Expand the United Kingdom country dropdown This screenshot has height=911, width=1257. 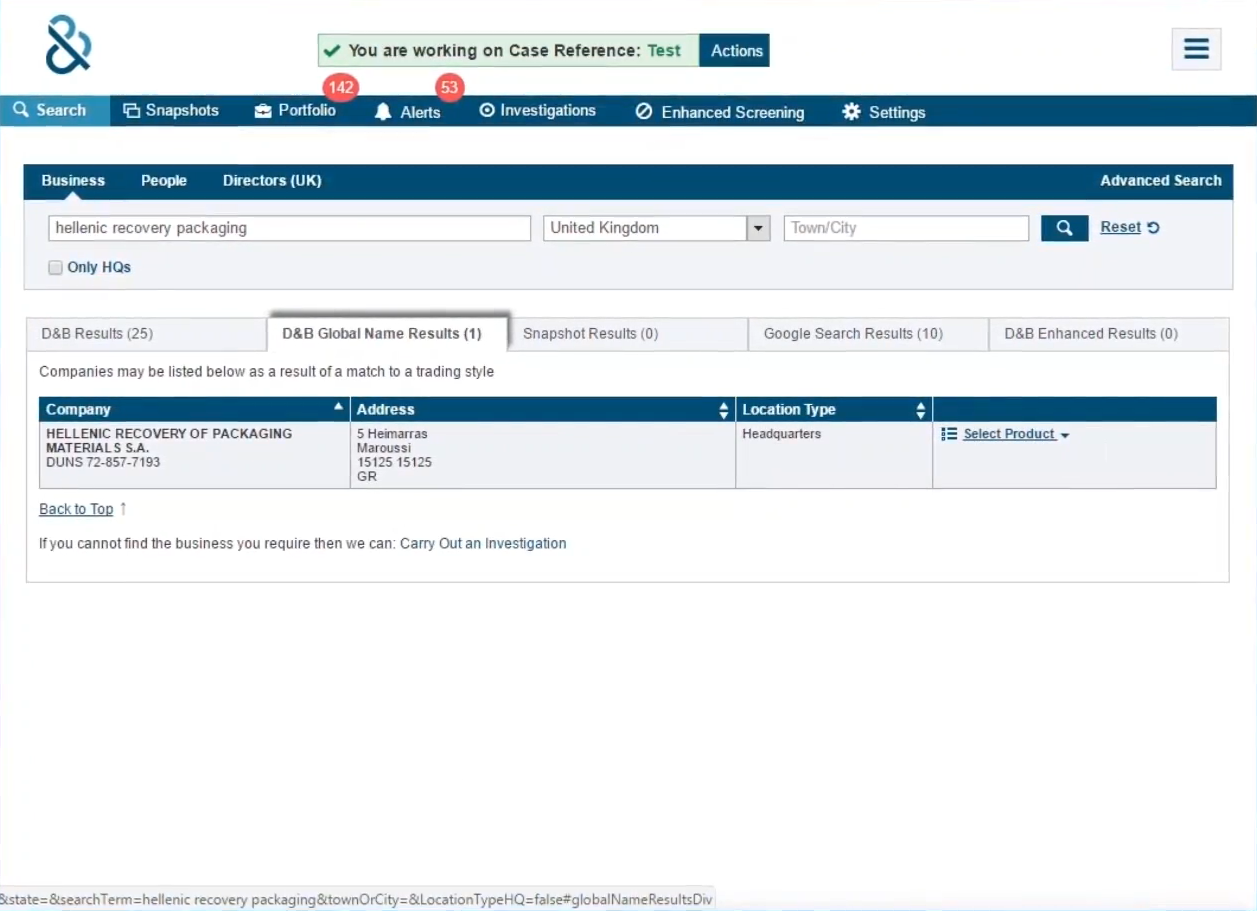[759, 228]
